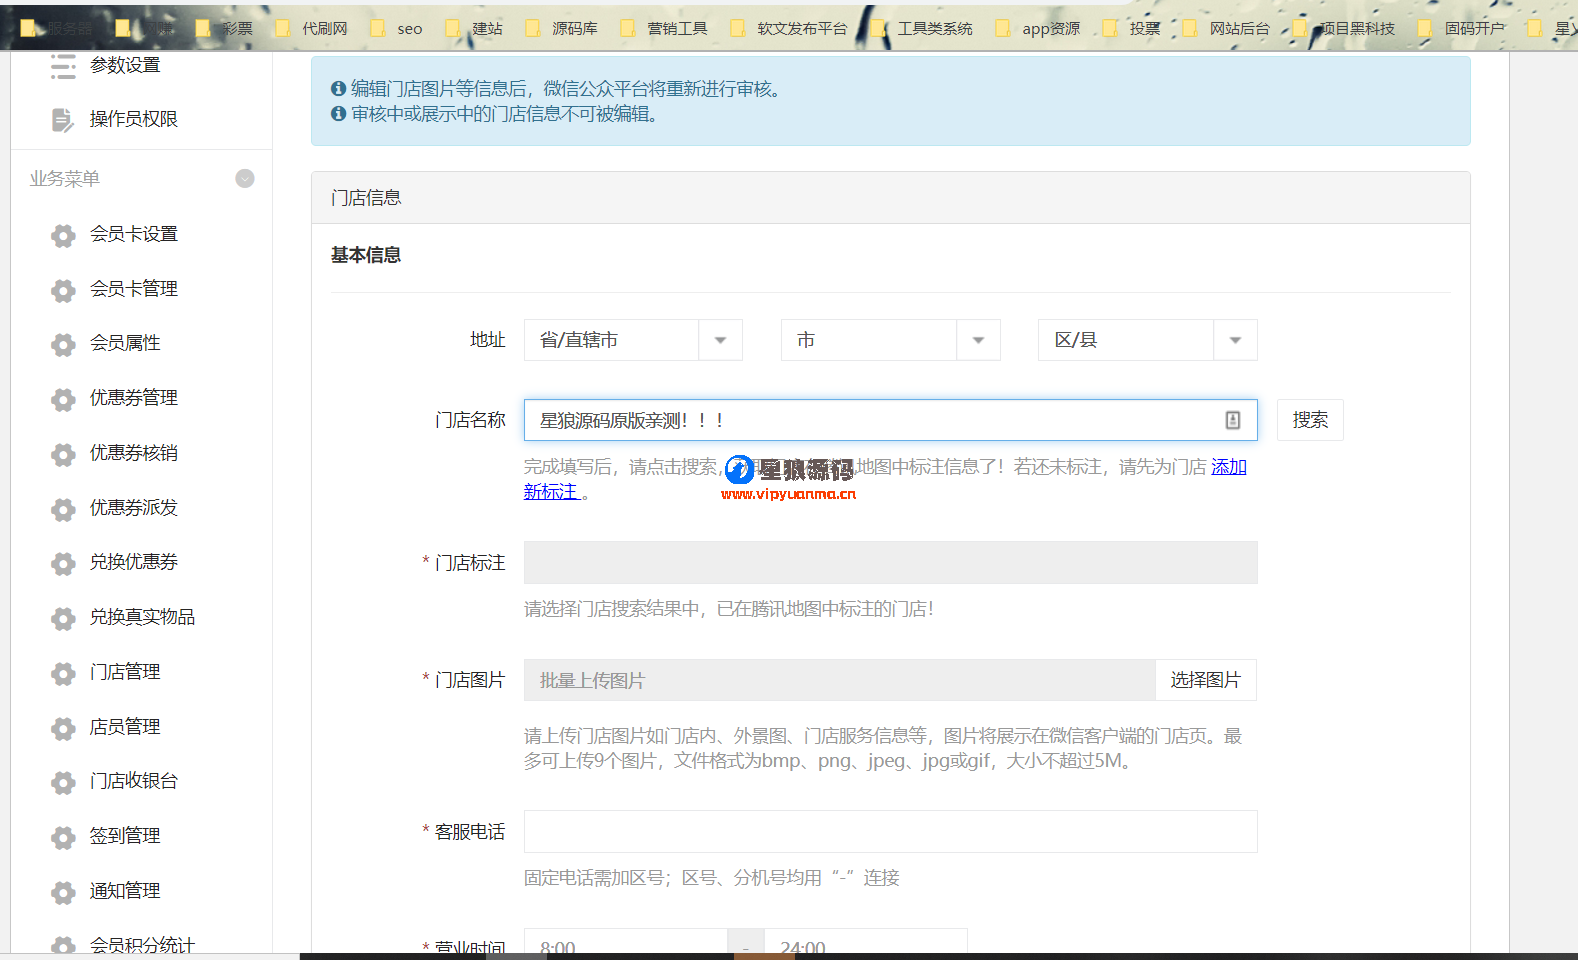Viewport: 1578px width, 960px height.
Task: Click the gear icon beside 店员管理
Action: [x=63, y=728]
